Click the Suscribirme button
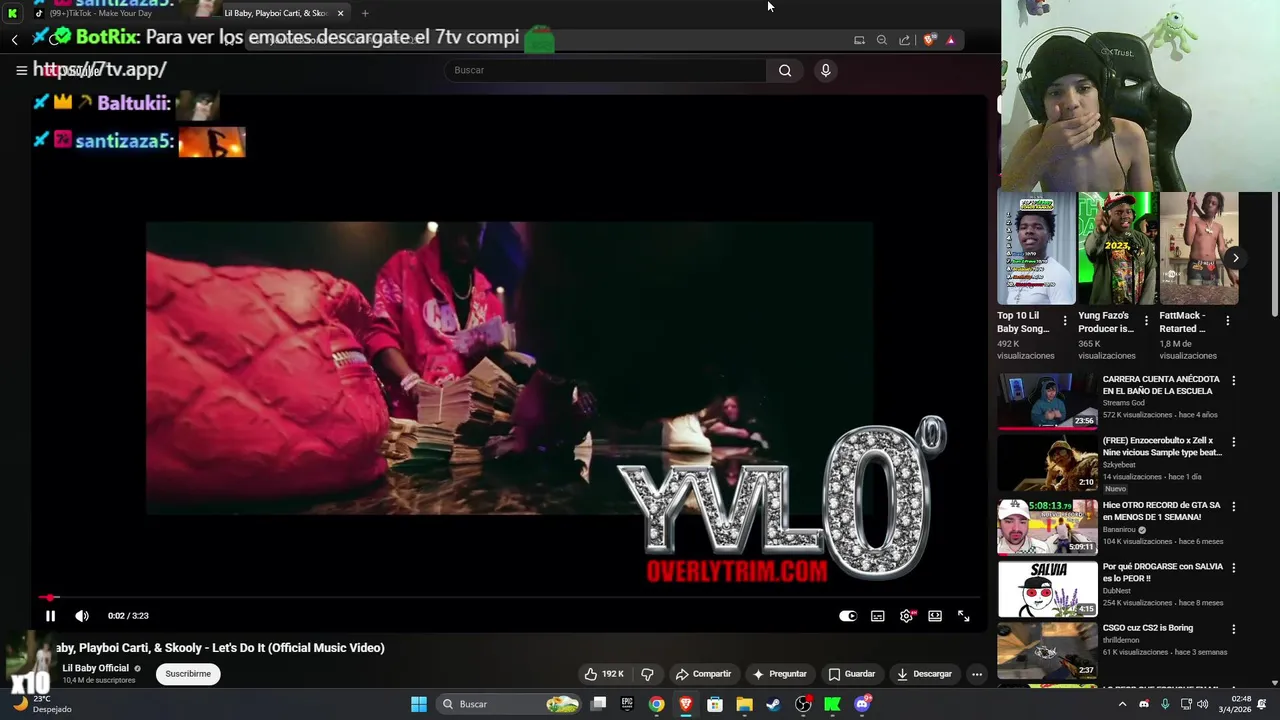 tap(188, 674)
